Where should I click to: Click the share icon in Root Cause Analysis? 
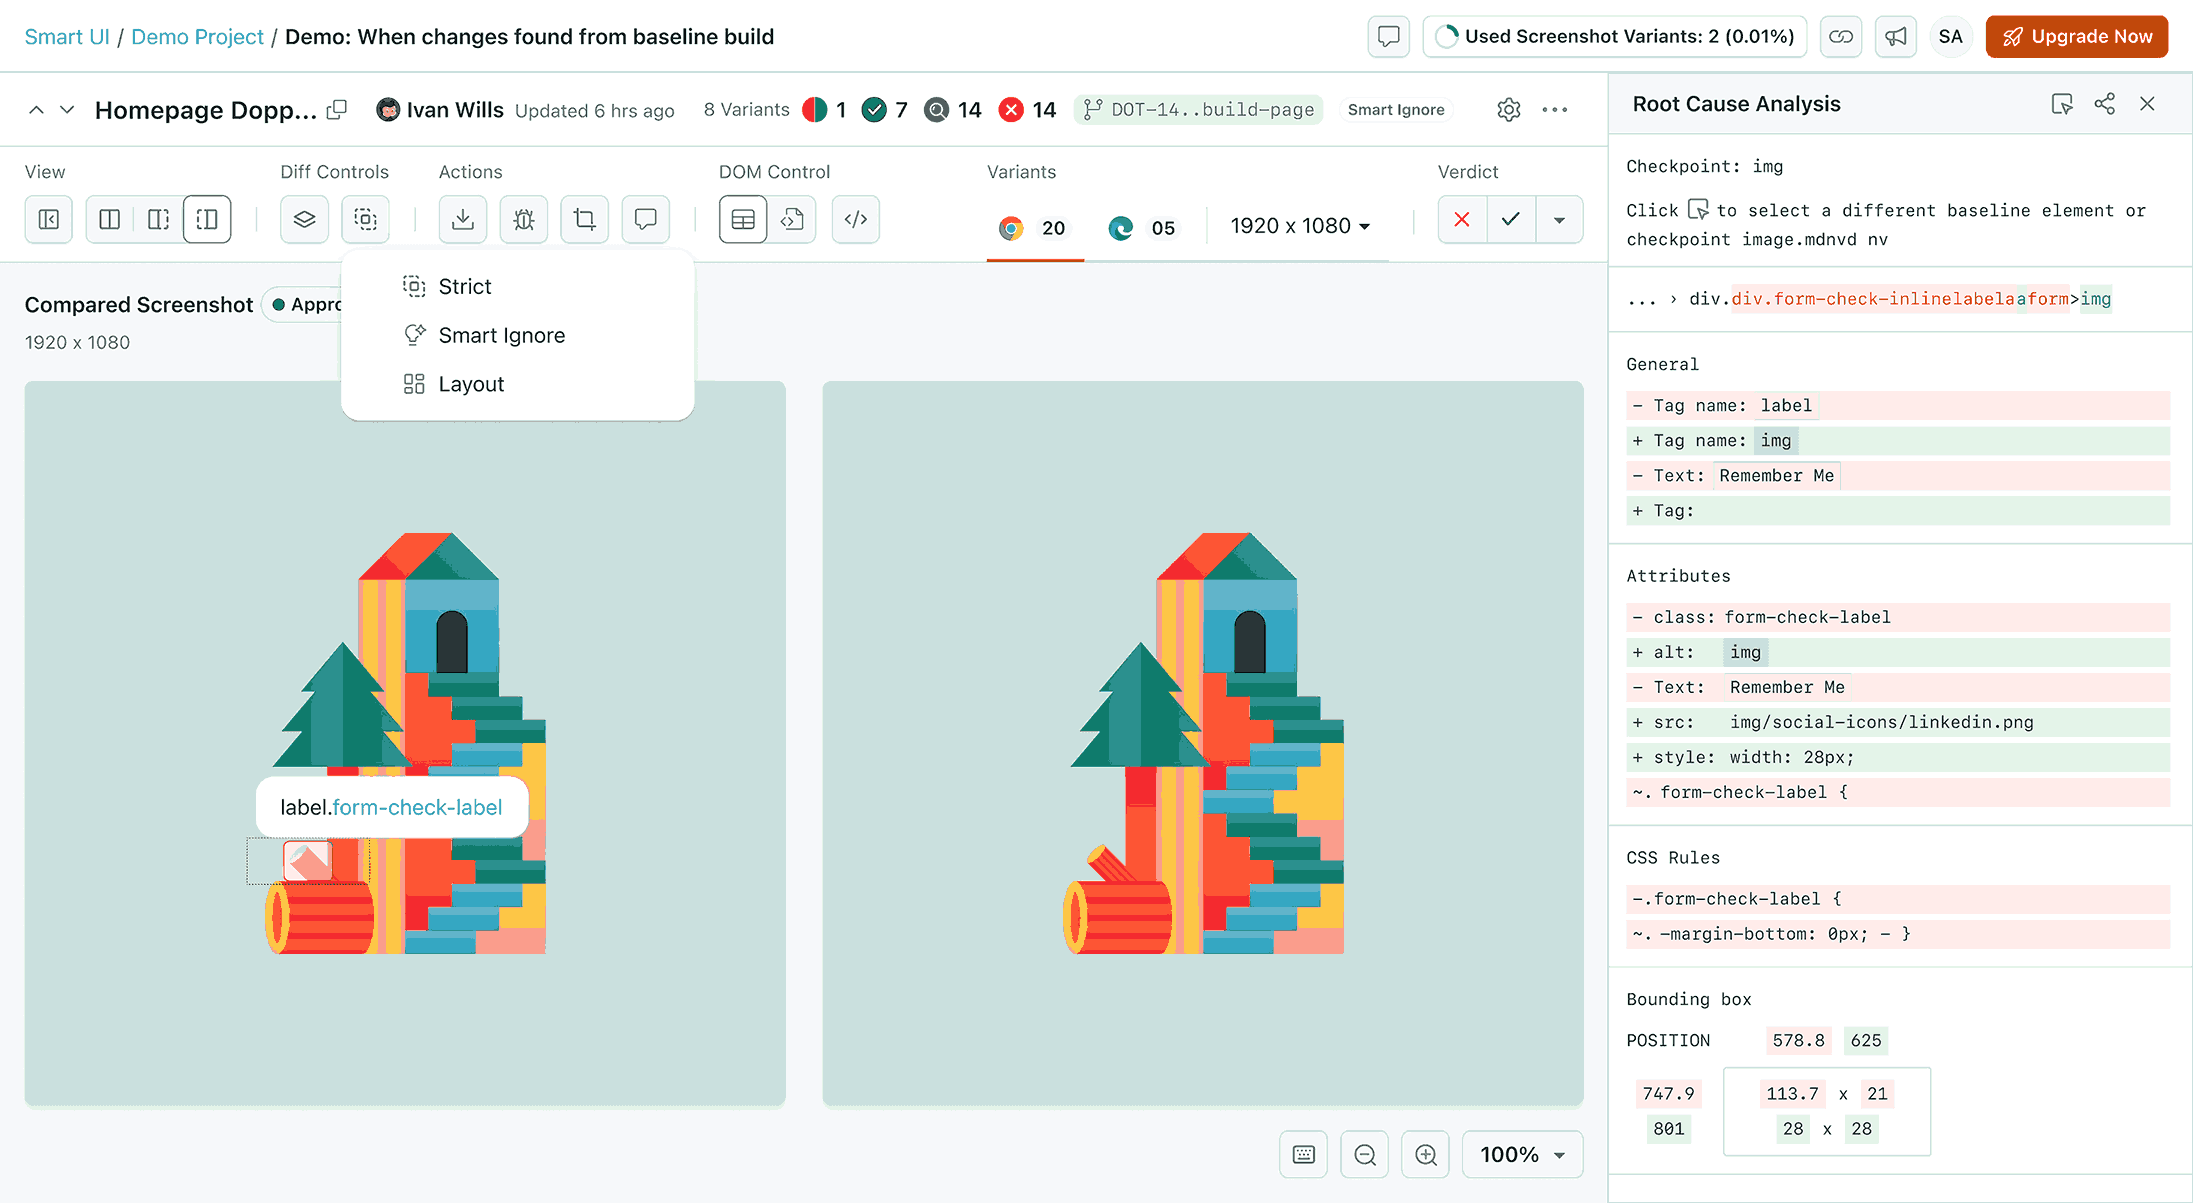tap(2104, 104)
